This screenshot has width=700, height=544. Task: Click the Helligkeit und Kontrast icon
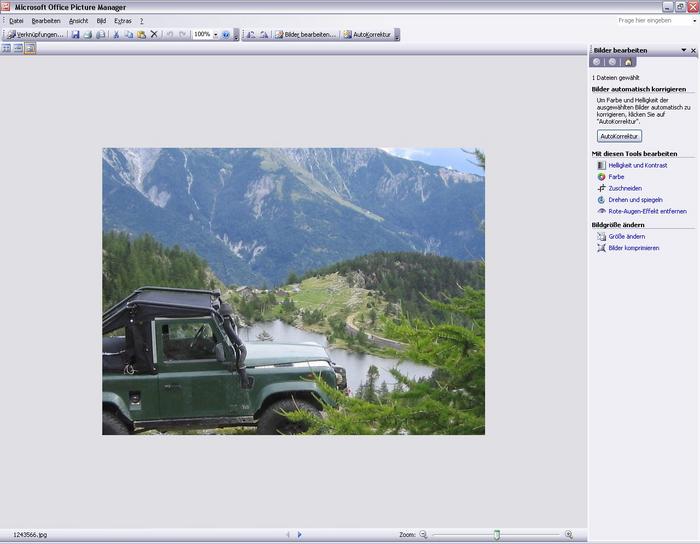601,165
